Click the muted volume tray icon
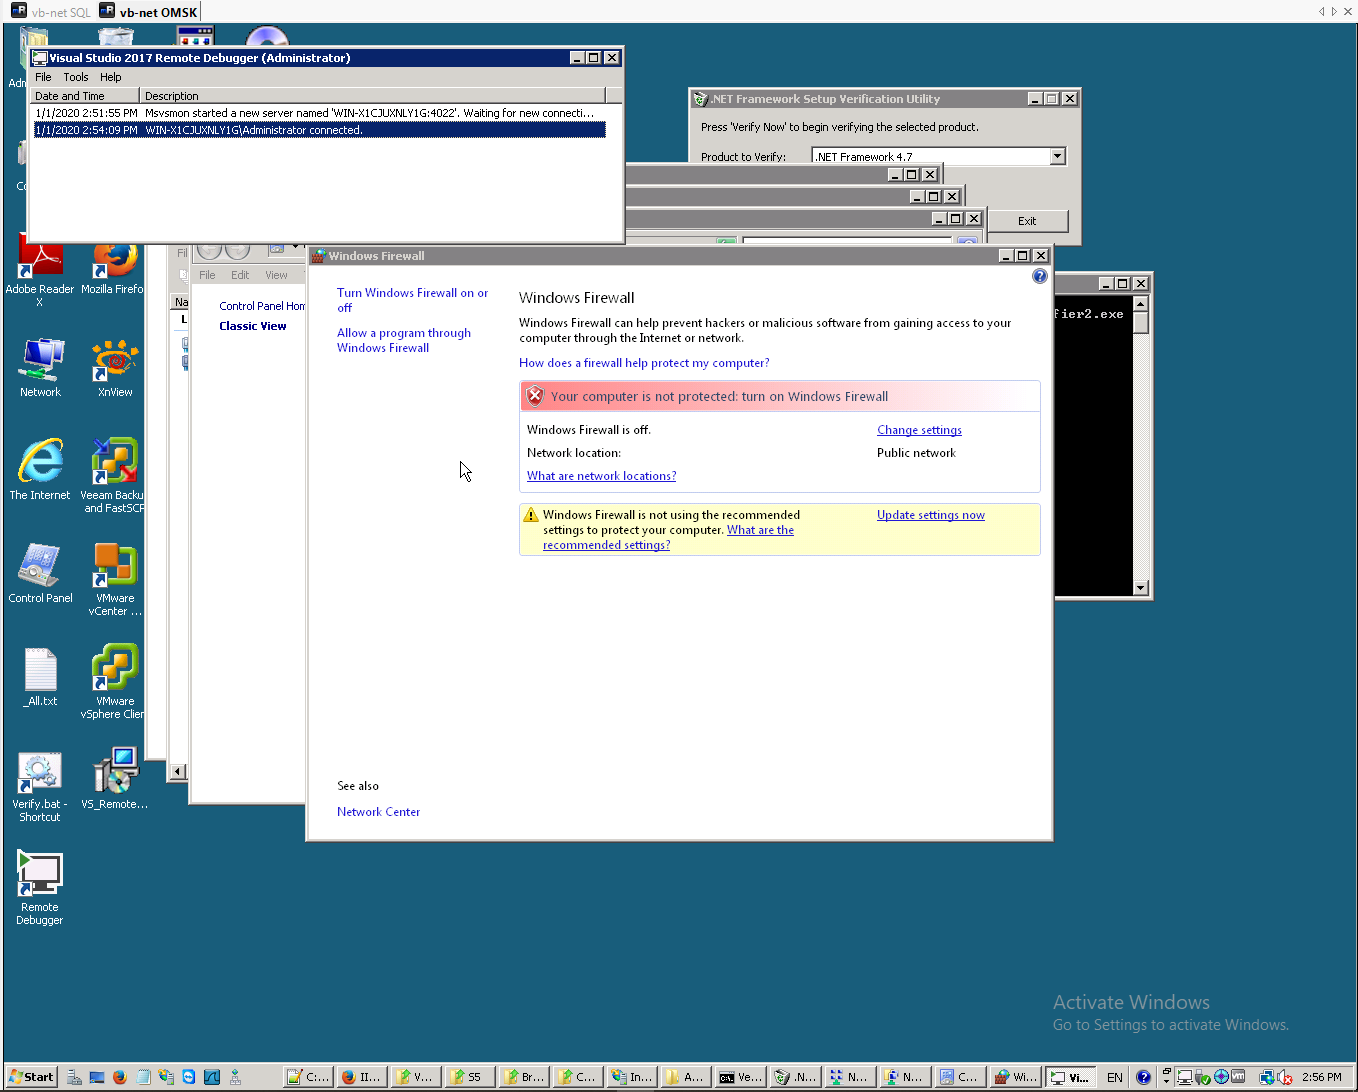 point(1284,1077)
